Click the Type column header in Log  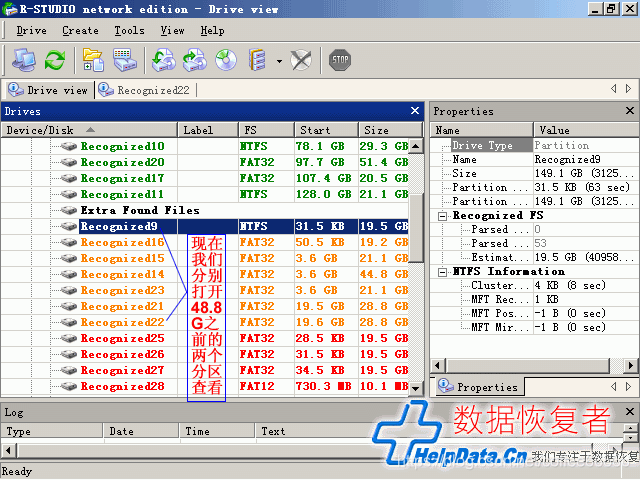pos(52,431)
